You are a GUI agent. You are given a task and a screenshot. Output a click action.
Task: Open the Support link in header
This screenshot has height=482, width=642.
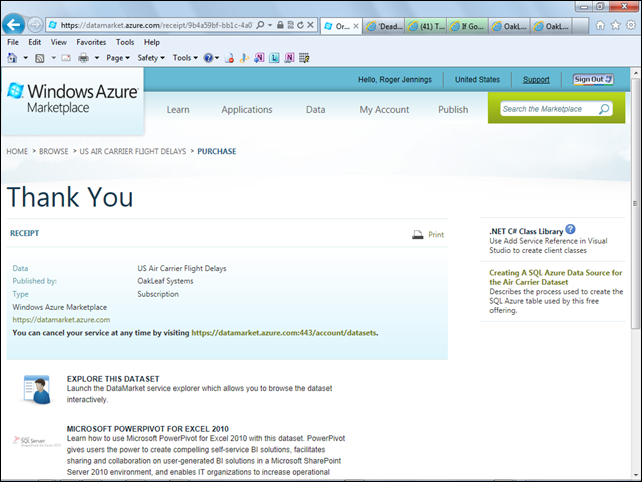click(535, 79)
